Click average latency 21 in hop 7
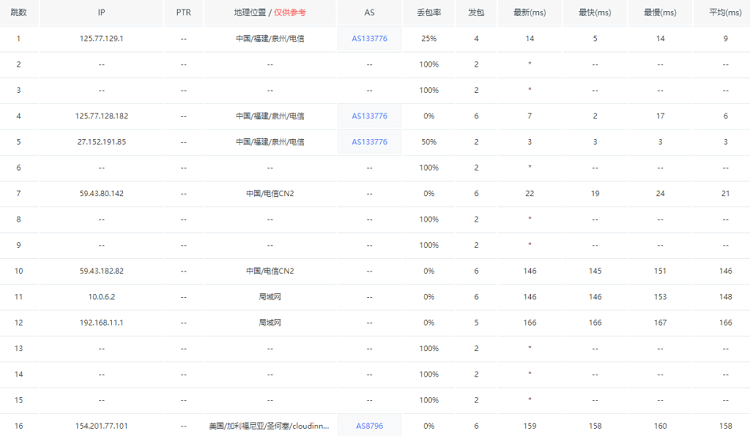Image resolution: width=750 pixels, height=436 pixels. pyautogui.click(x=725, y=194)
